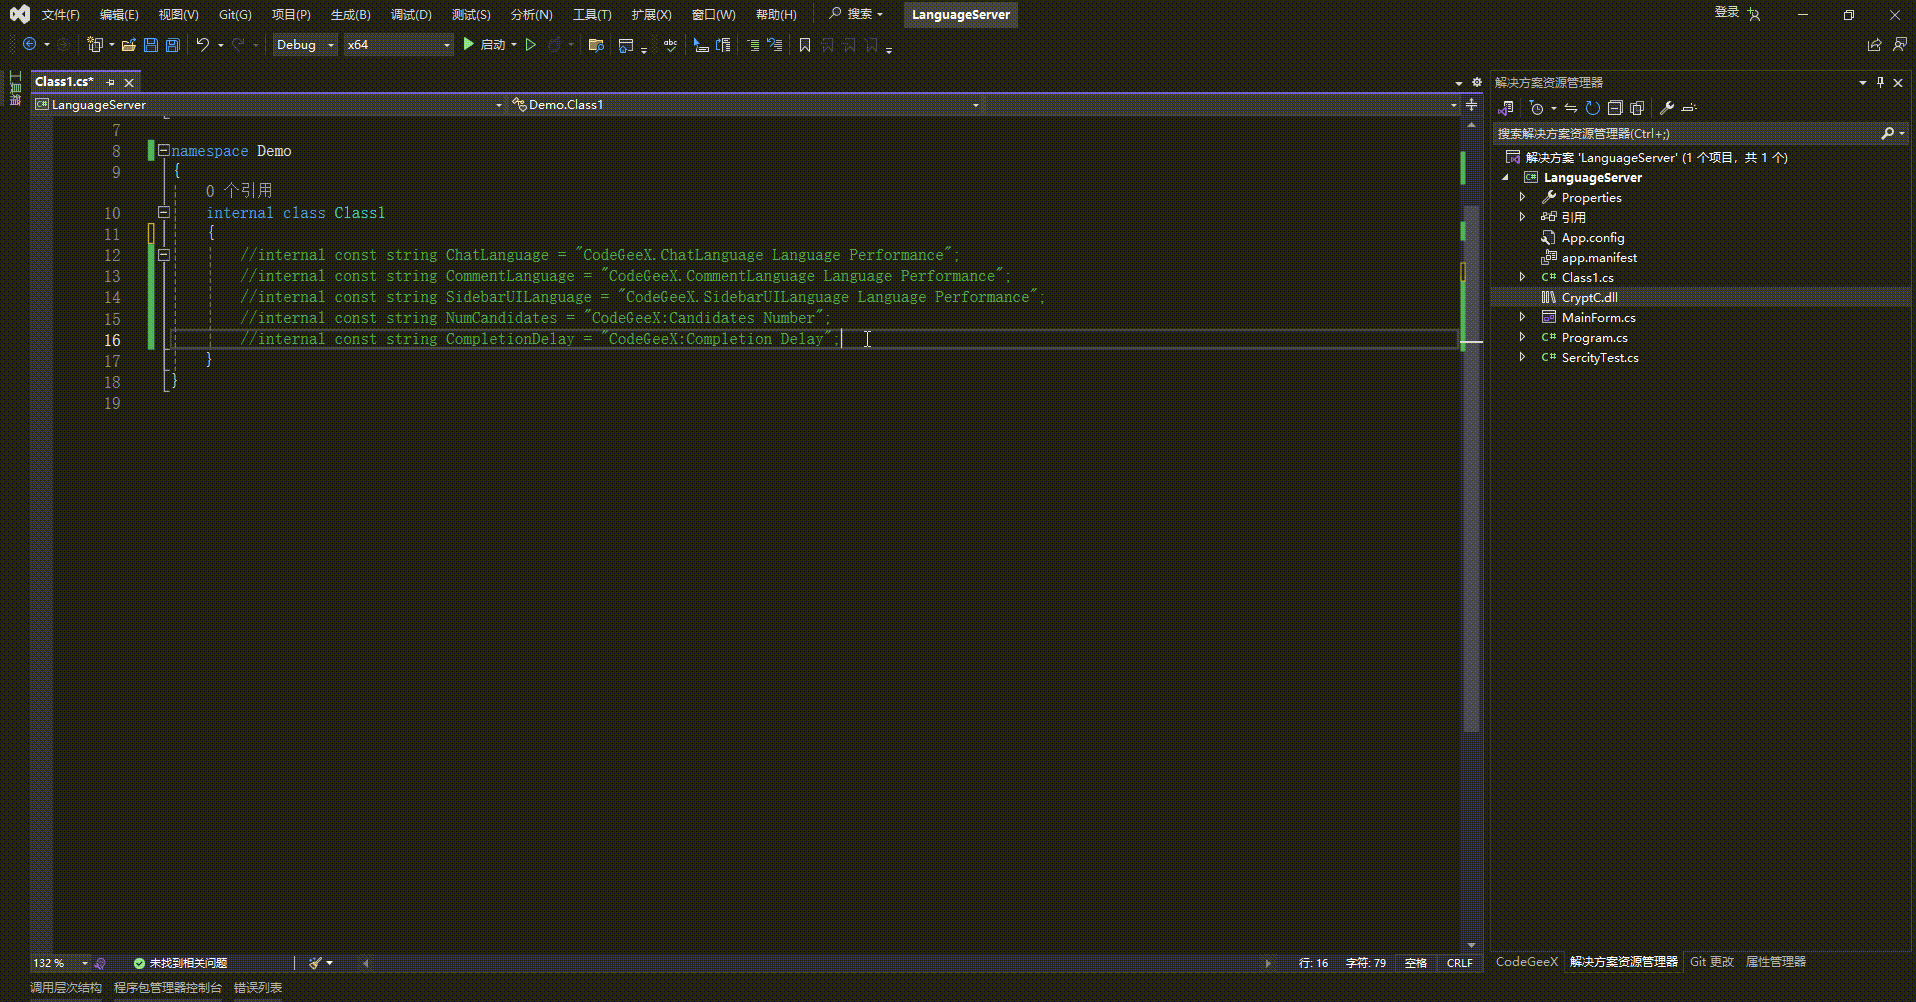Open the LanguageServer project scope dropdown
1916x1002 pixels.
pos(268,105)
